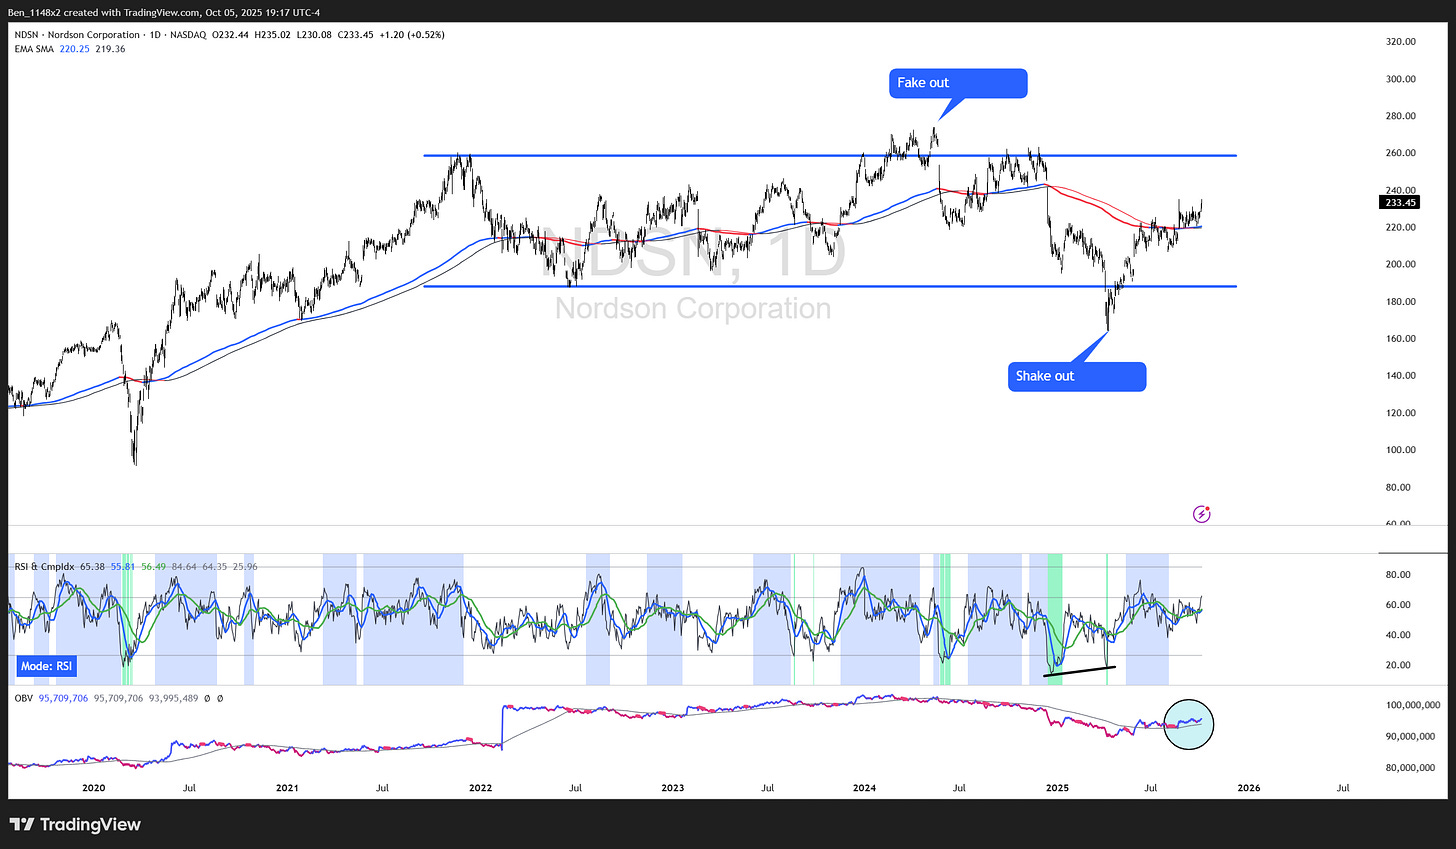Select the upper blue horizontal line near 260
1456x849 pixels.
pyautogui.click(x=830, y=155)
